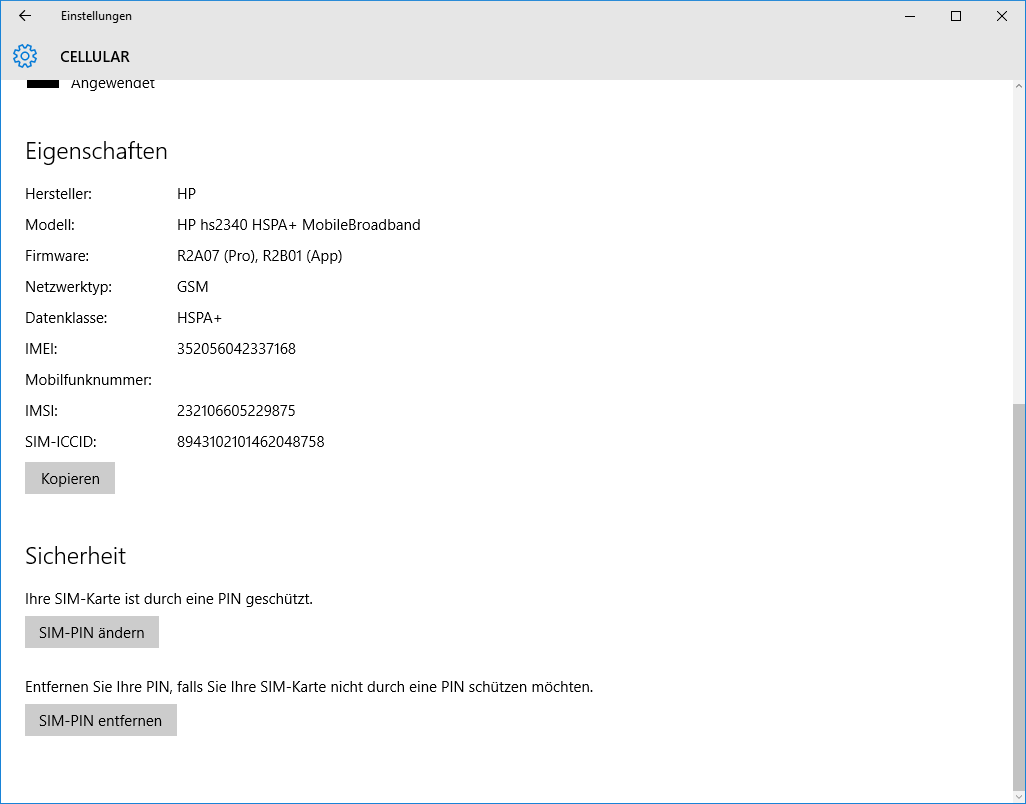1026x804 pixels.
Task: Click the IMSI label
Action: coord(41,411)
